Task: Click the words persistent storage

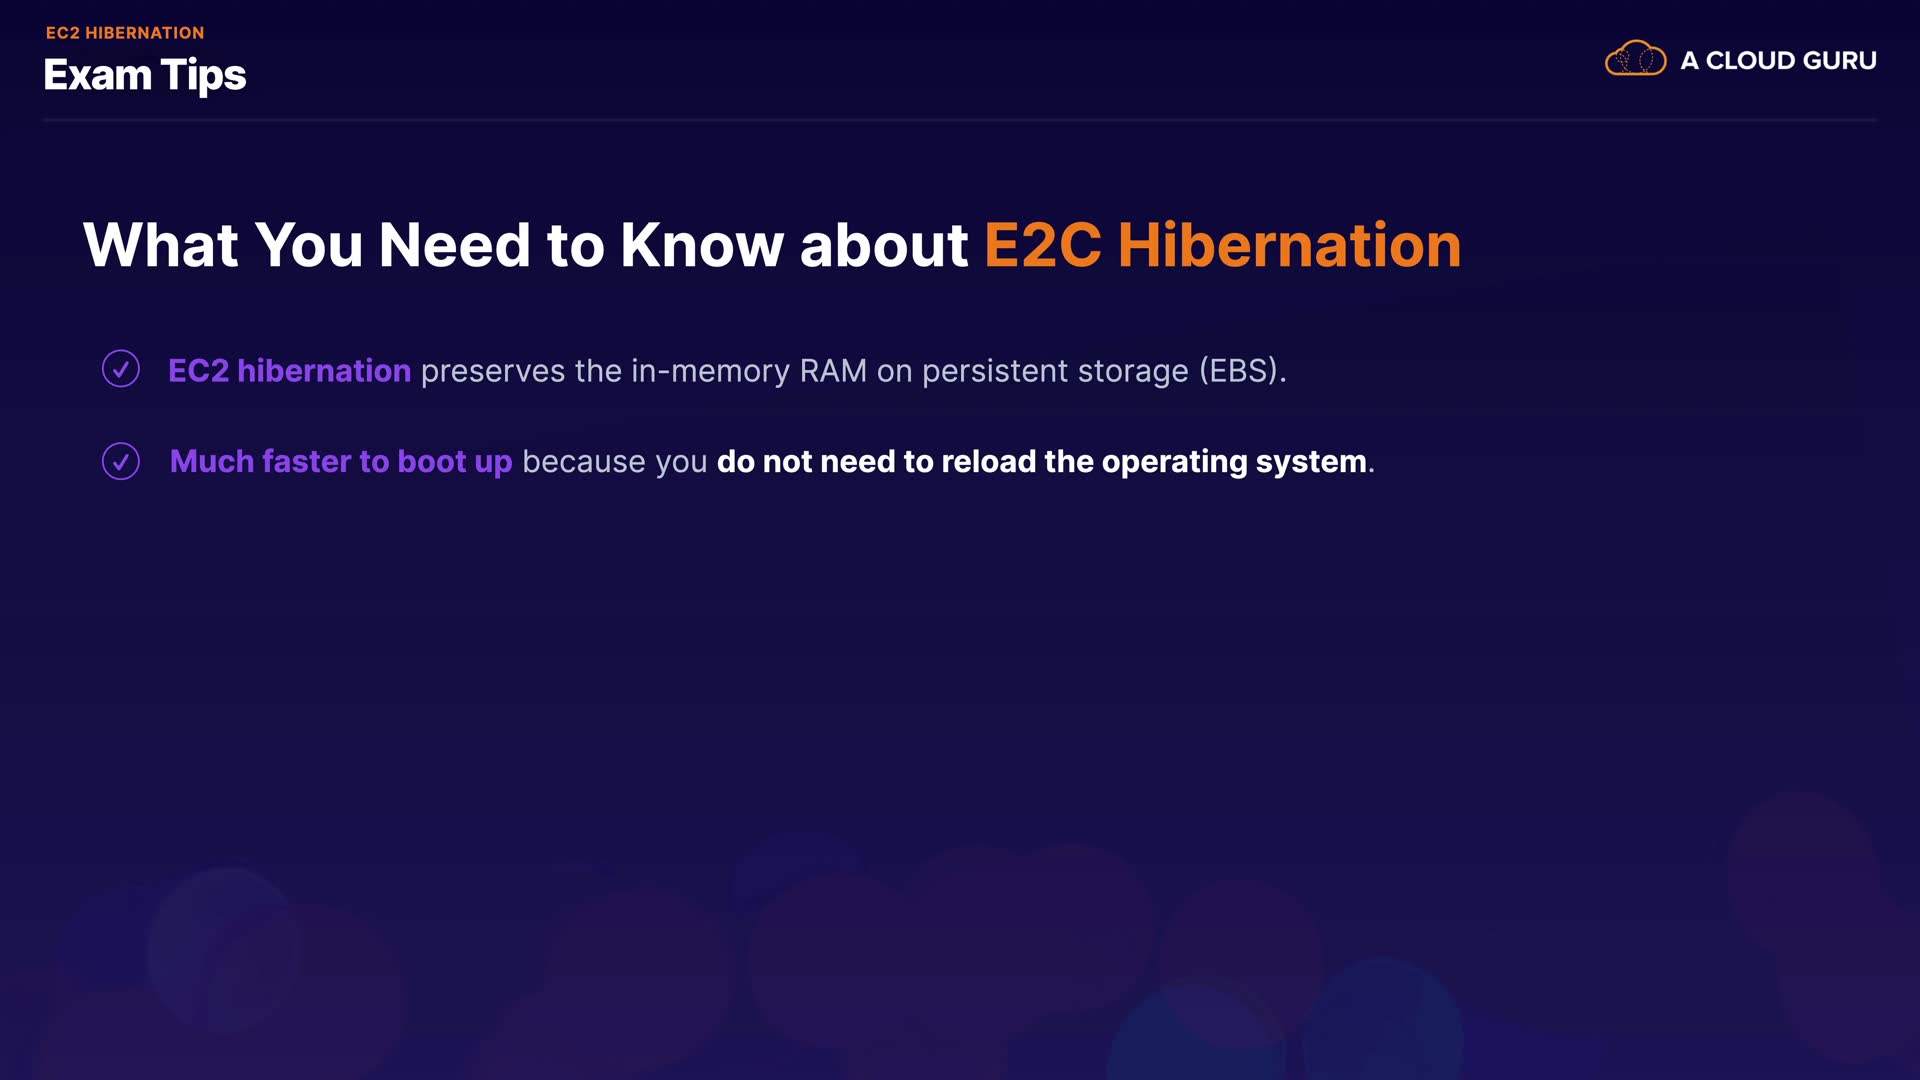Action: point(1055,371)
